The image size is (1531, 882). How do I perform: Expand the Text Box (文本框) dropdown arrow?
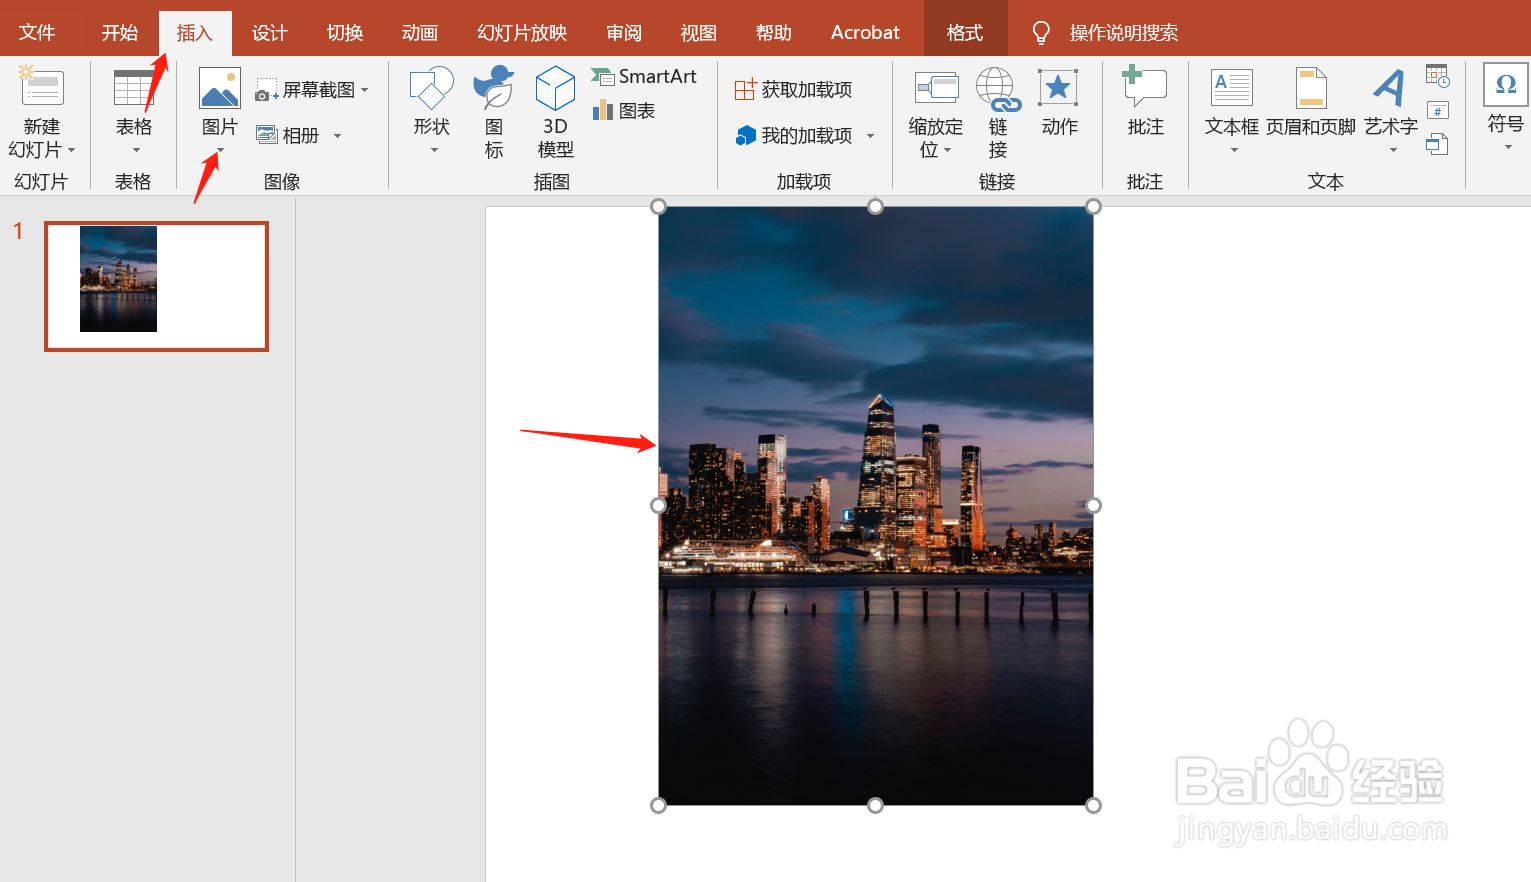tap(1234, 150)
